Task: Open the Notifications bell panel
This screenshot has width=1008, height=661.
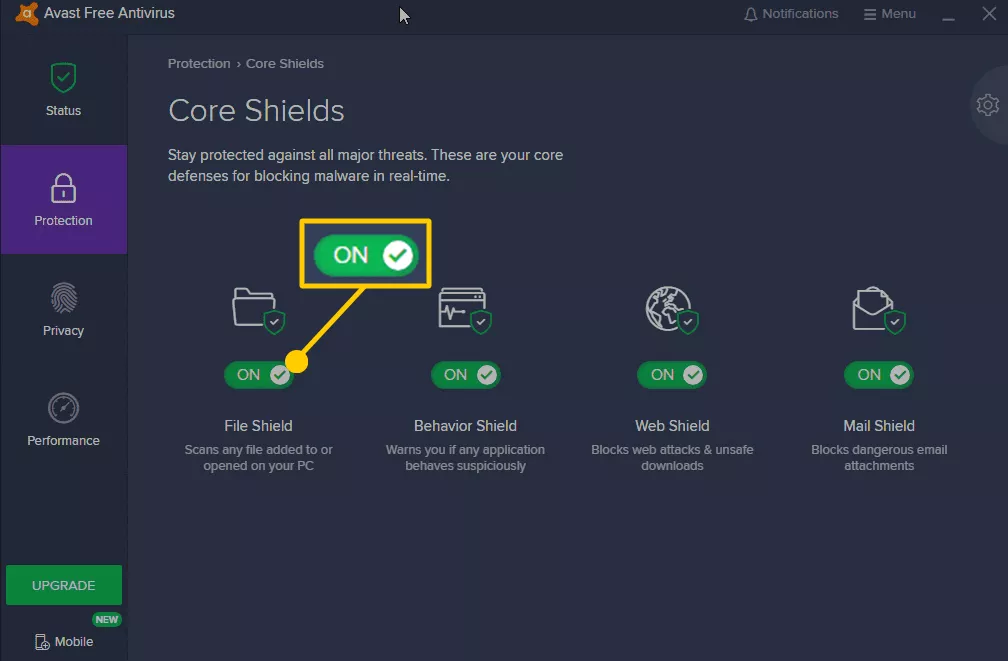Action: (x=790, y=14)
